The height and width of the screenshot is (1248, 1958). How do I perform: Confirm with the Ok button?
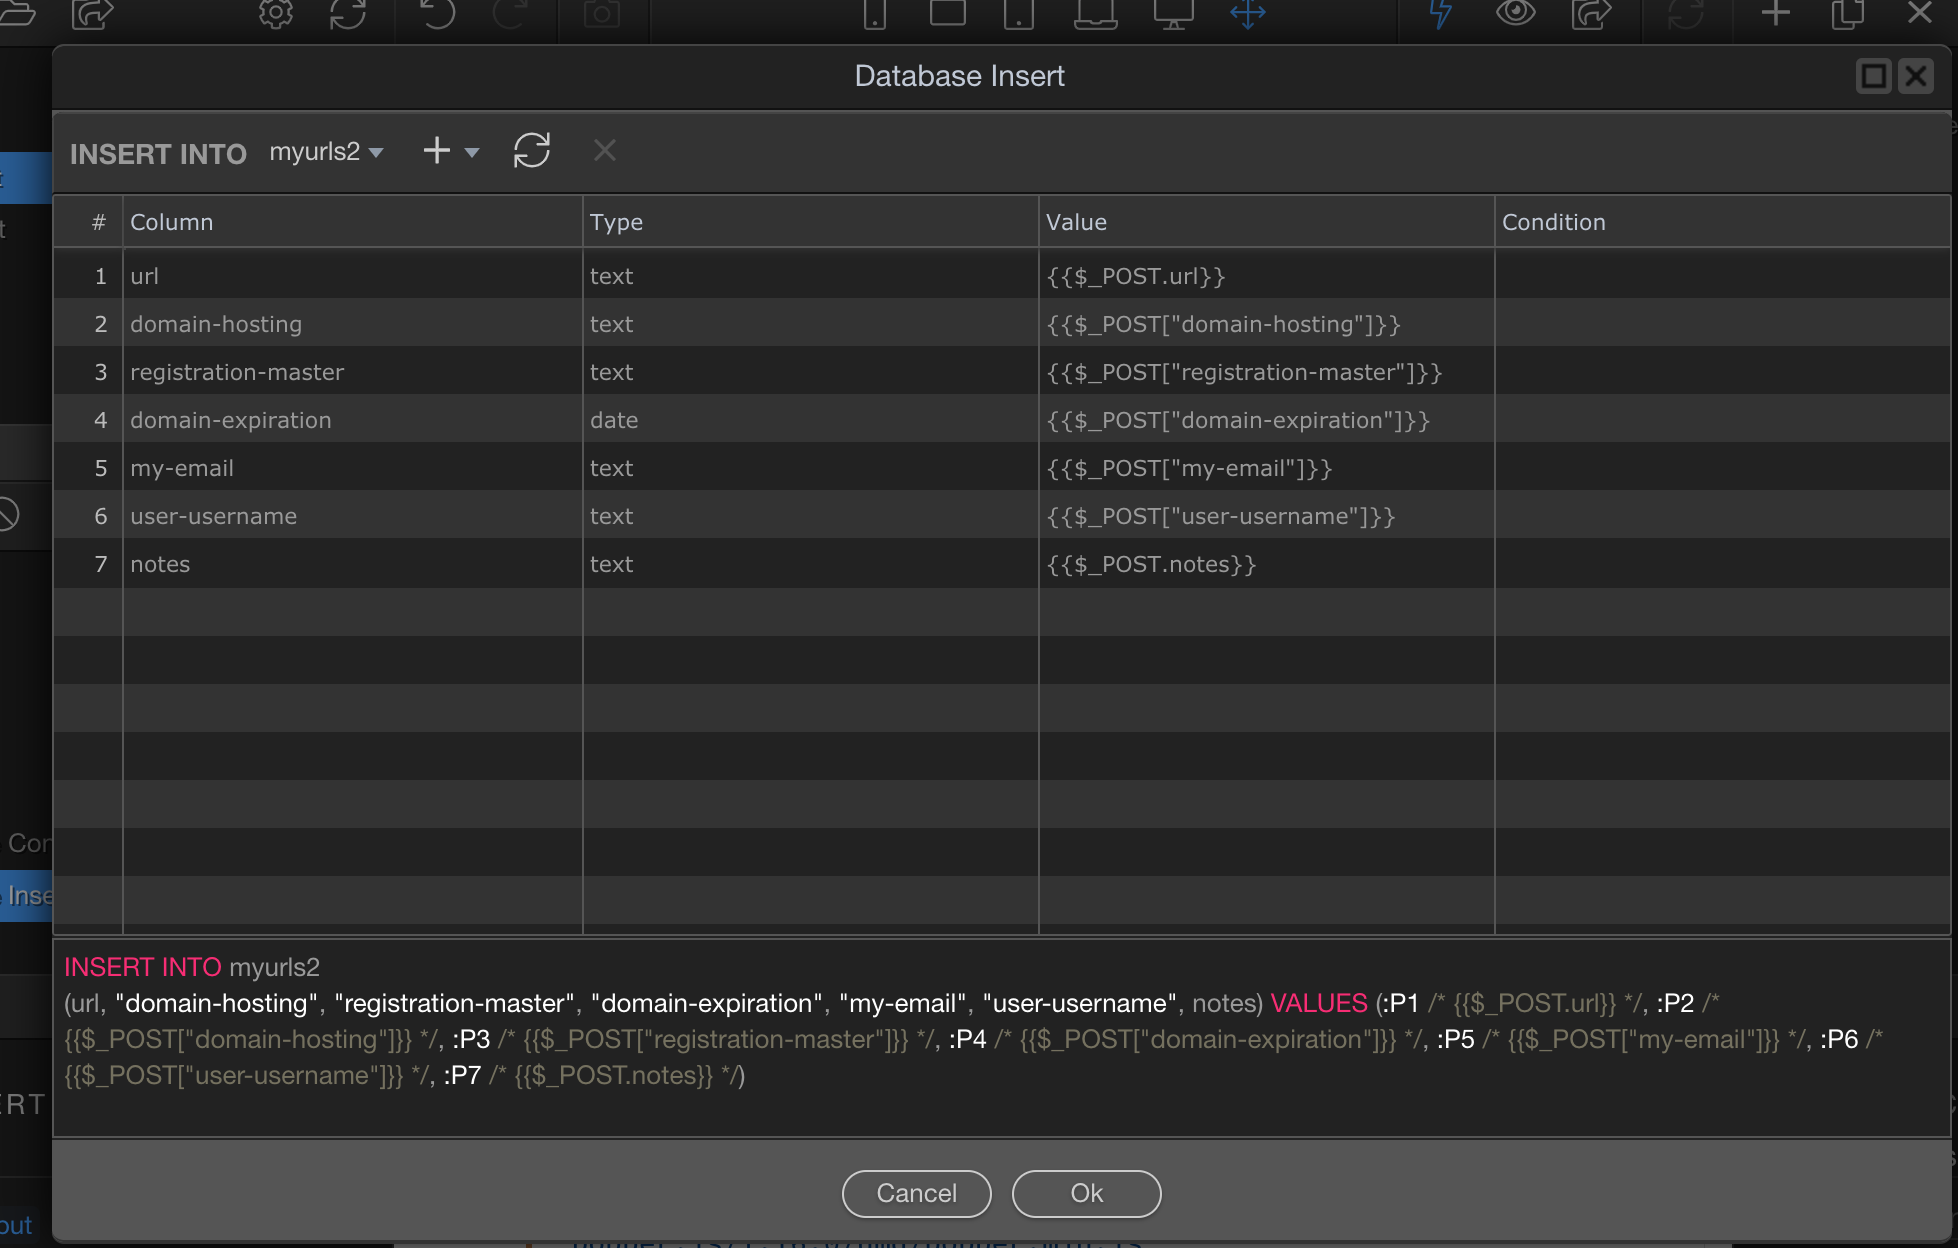1086,1193
